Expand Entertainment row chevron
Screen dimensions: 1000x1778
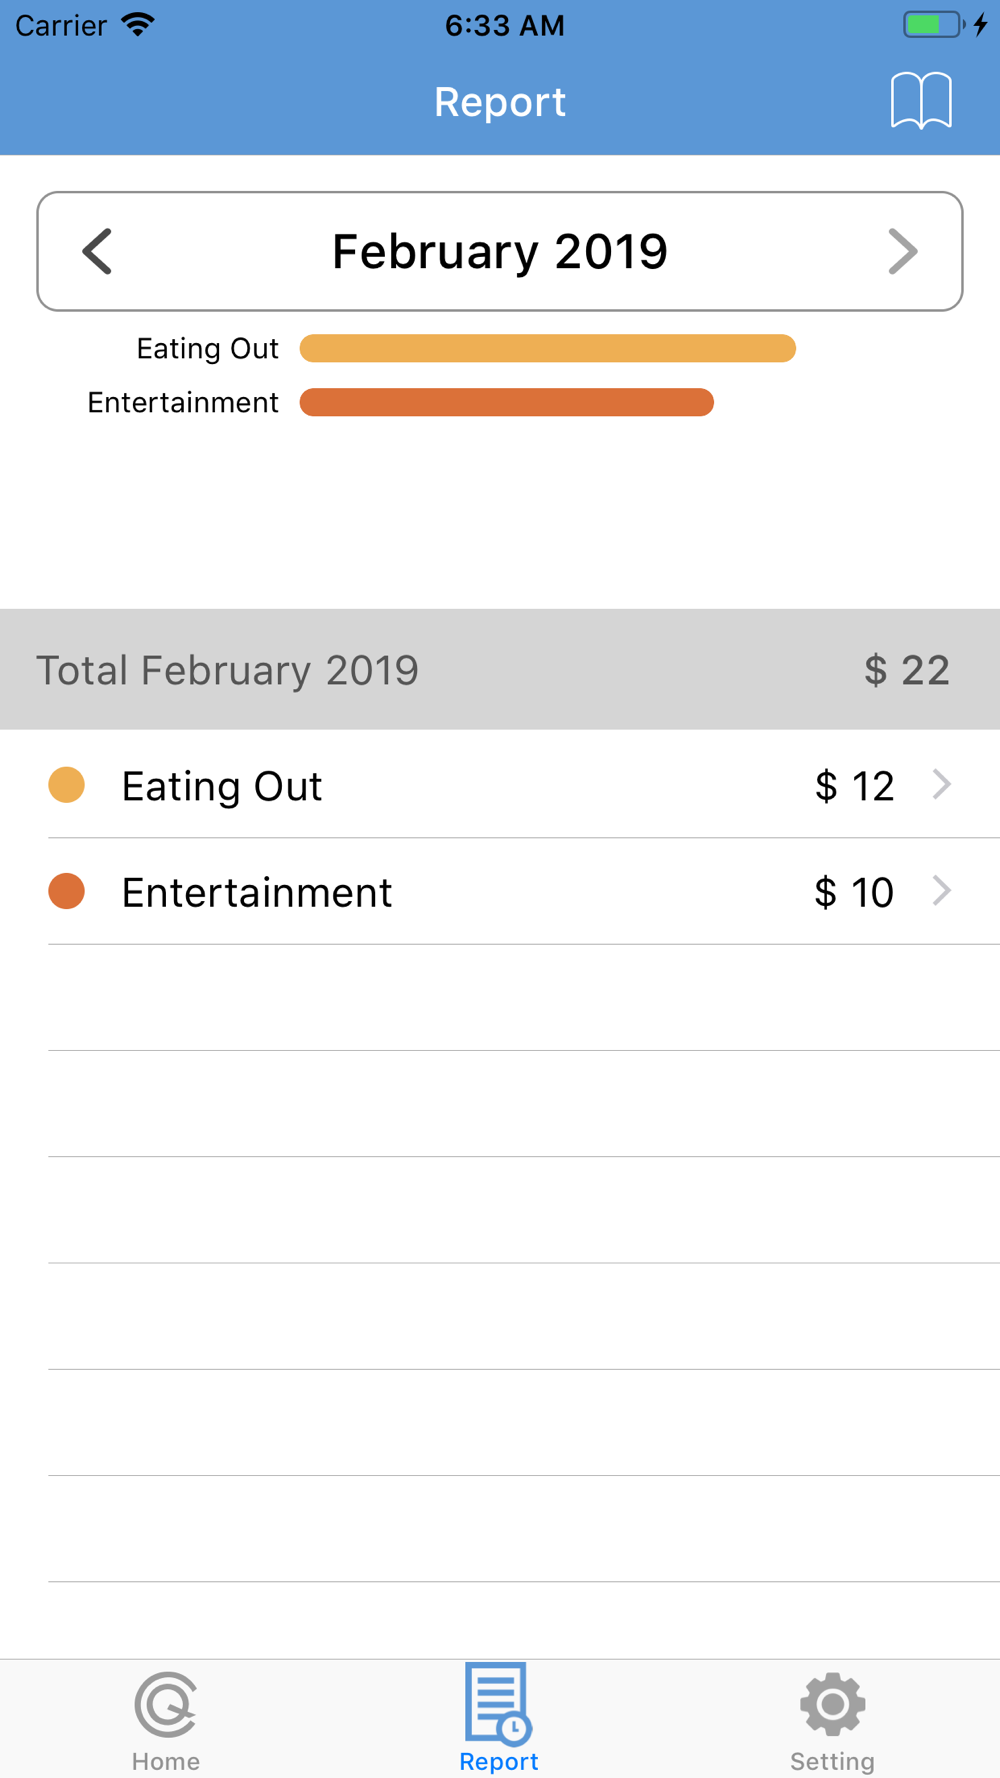(941, 891)
